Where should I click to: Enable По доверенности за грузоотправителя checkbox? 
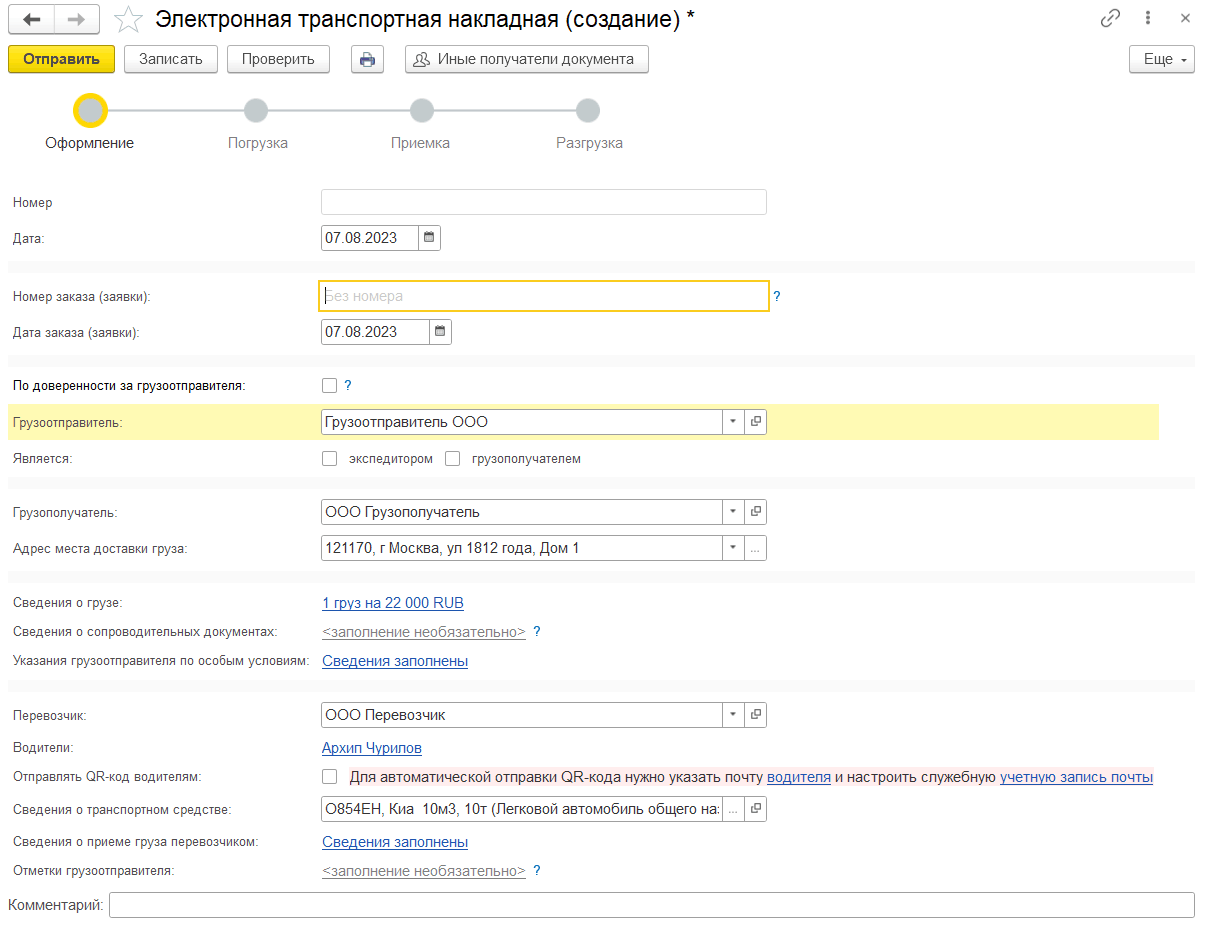coord(329,385)
